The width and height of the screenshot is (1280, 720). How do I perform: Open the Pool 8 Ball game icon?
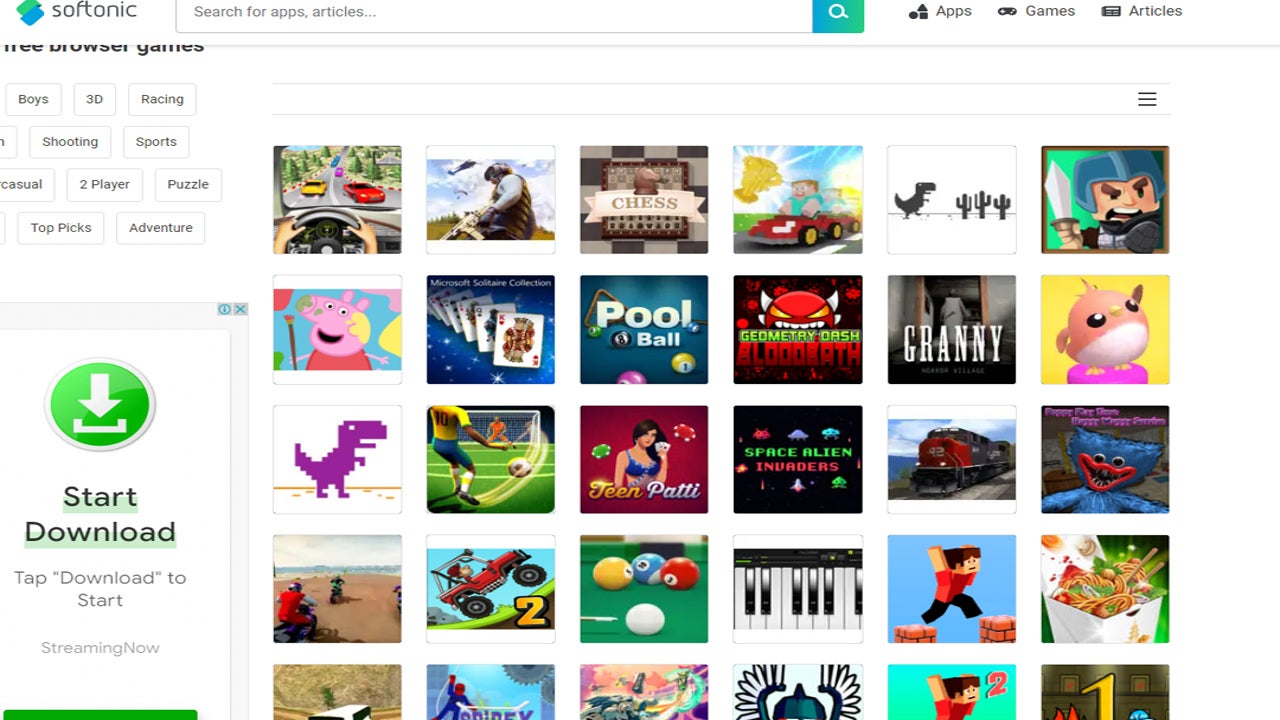click(644, 330)
